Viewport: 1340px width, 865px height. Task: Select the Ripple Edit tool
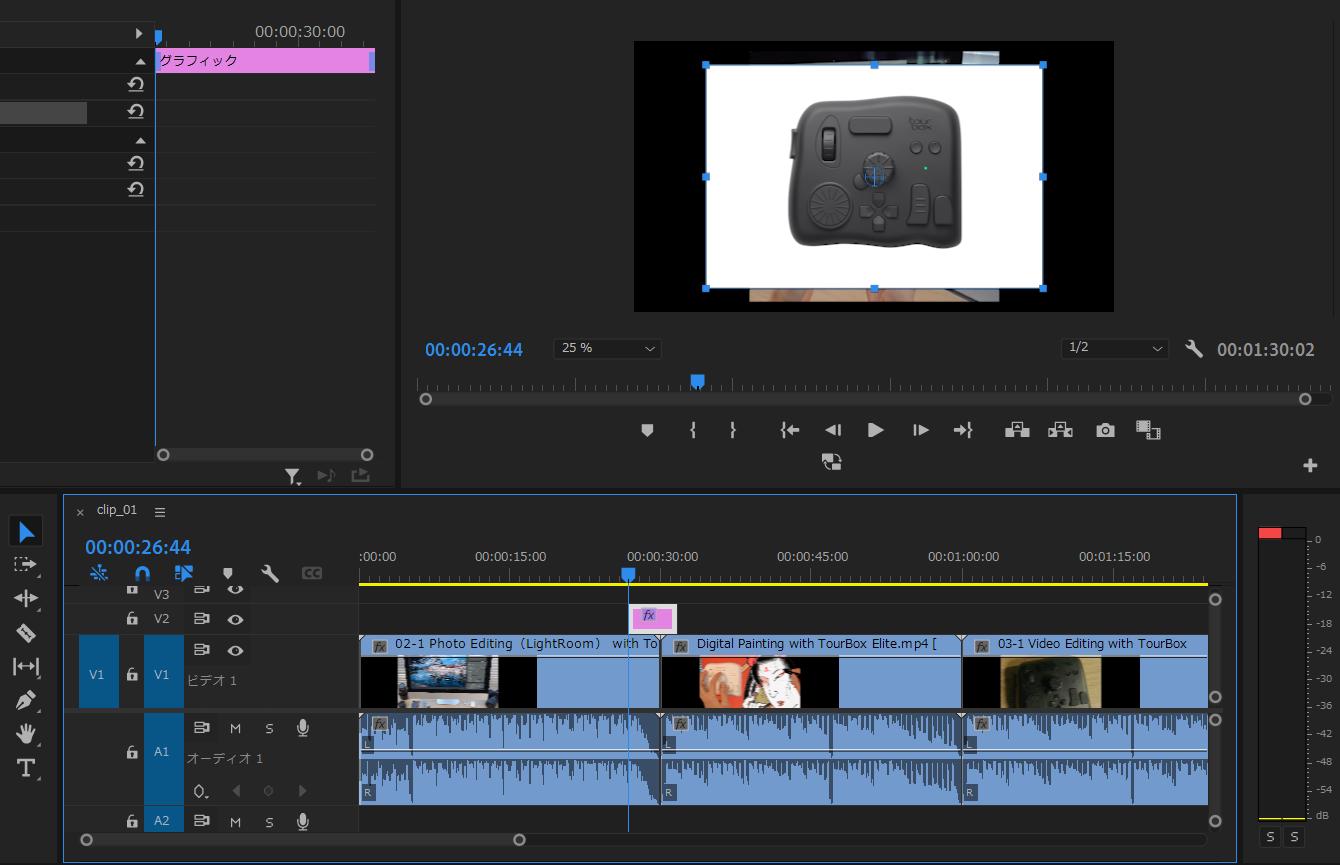26,598
